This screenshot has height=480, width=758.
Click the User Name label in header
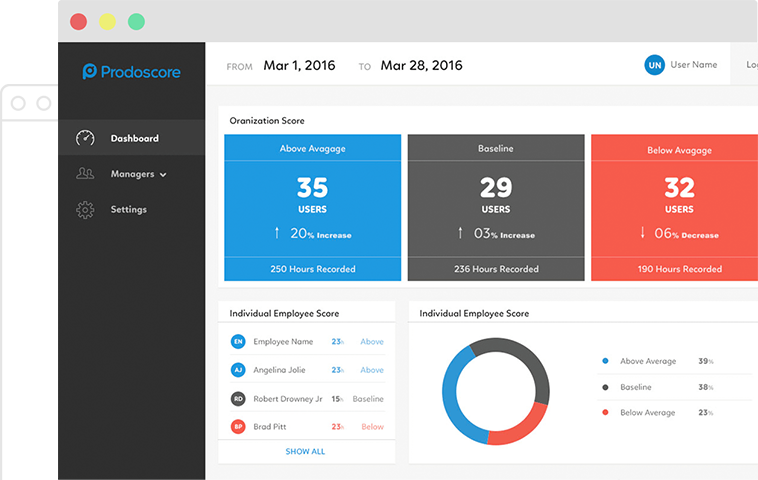click(x=694, y=65)
